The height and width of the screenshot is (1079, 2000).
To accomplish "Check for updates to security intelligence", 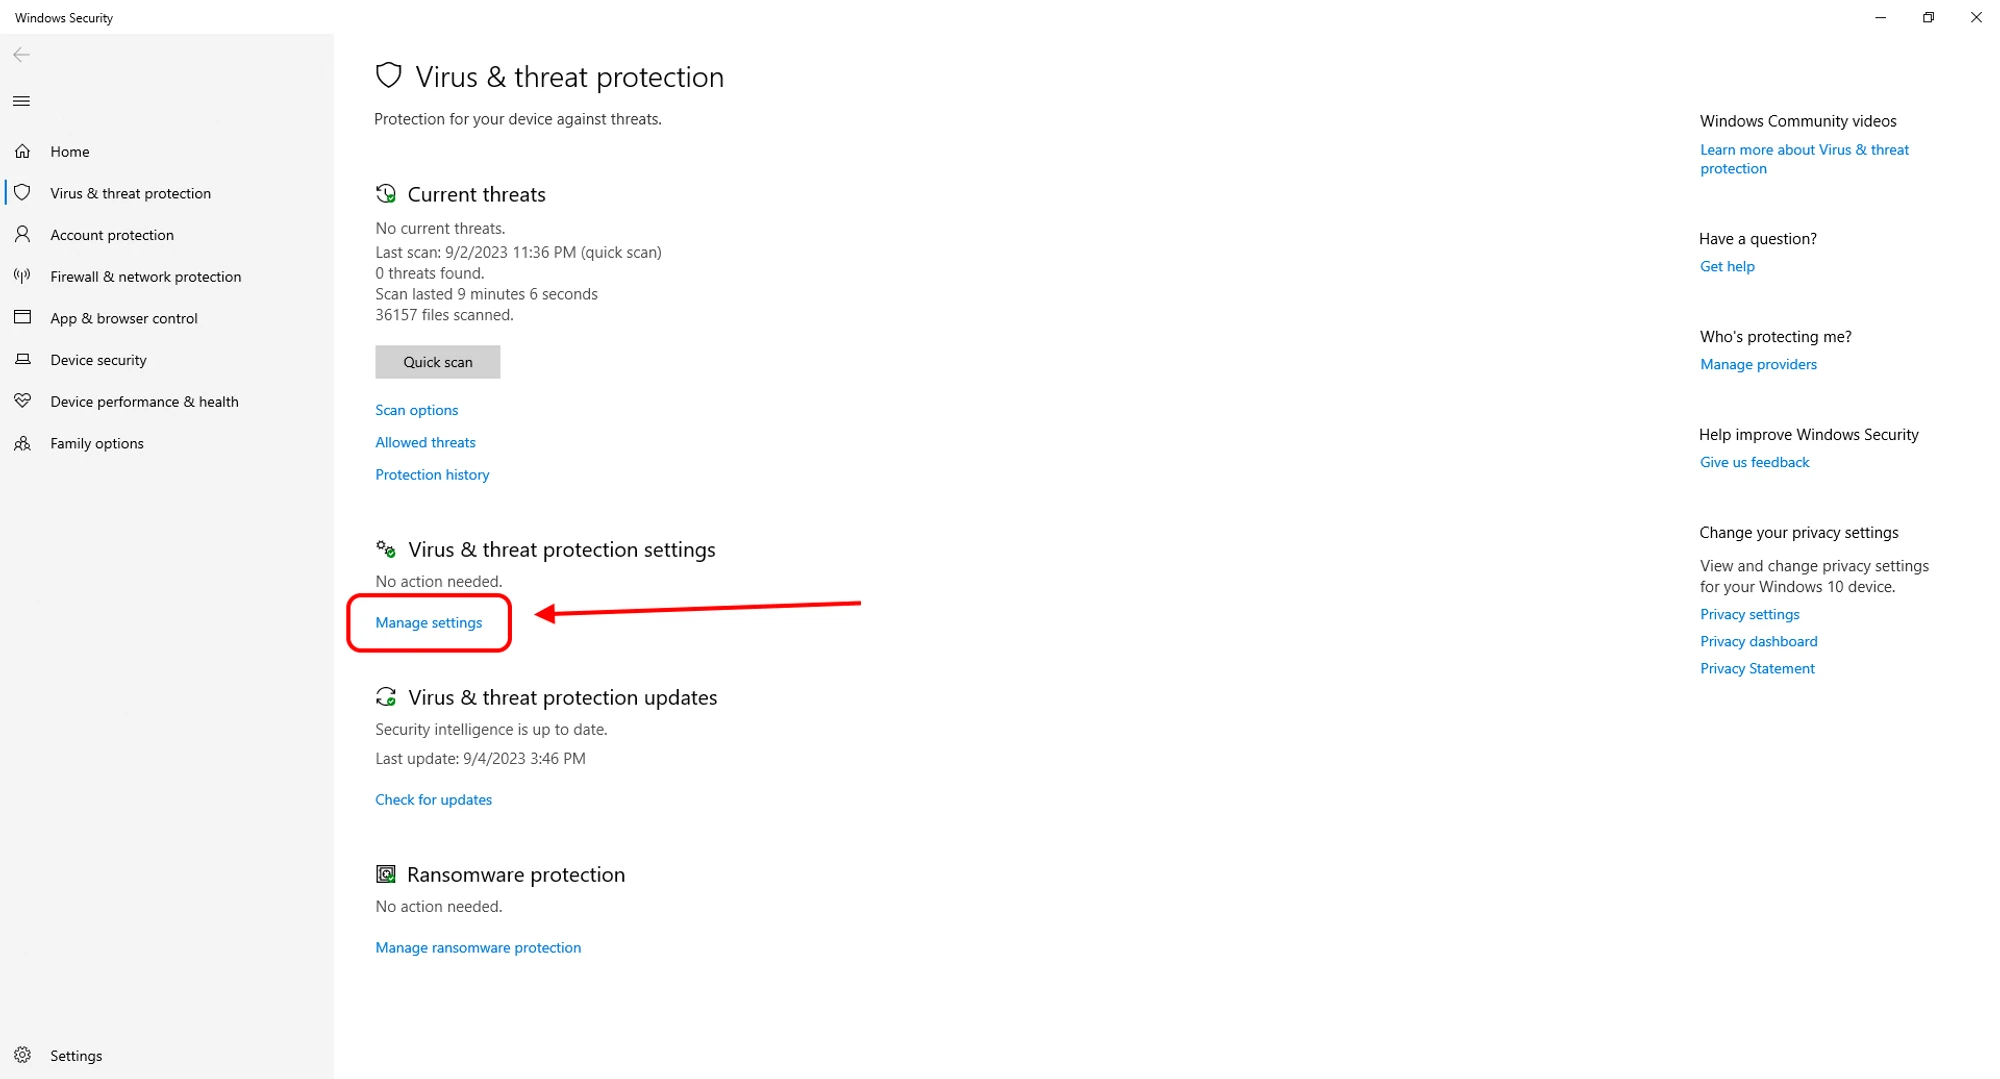I will [x=433, y=799].
